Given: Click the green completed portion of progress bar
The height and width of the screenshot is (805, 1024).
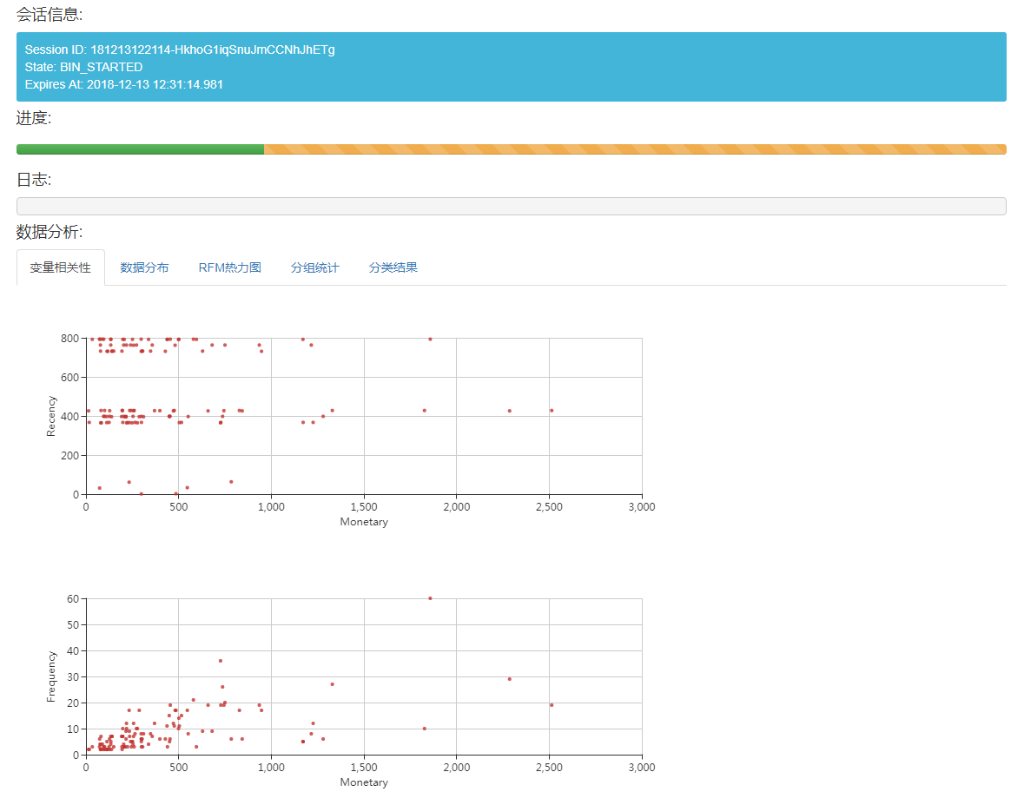Looking at the screenshot, I should (x=140, y=149).
